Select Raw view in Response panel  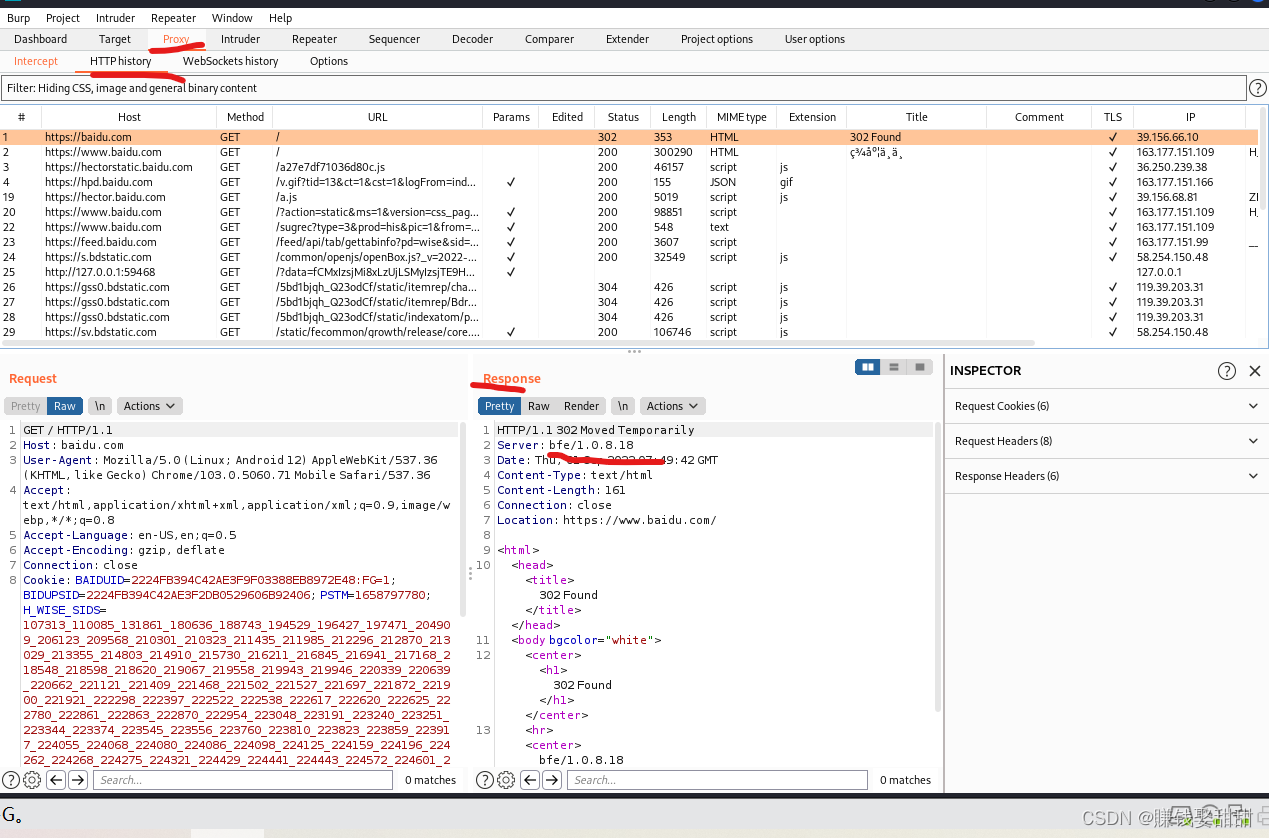[539, 406]
